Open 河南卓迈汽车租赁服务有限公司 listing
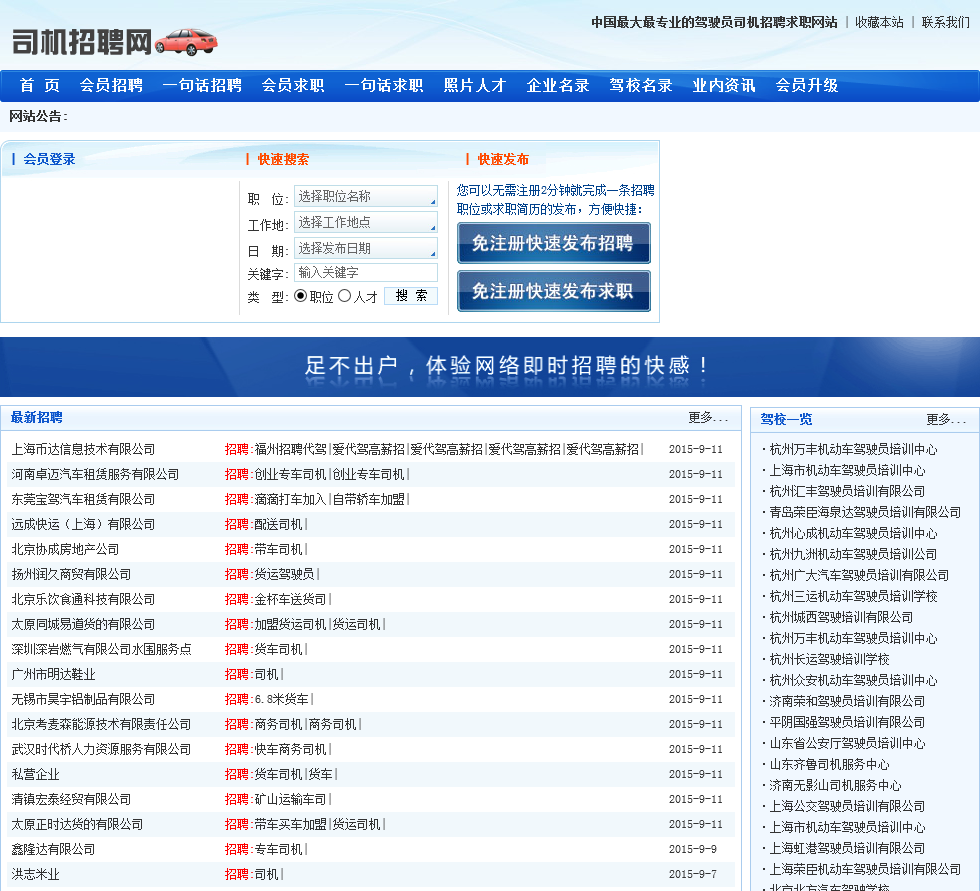This screenshot has width=980, height=891. point(95,474)
